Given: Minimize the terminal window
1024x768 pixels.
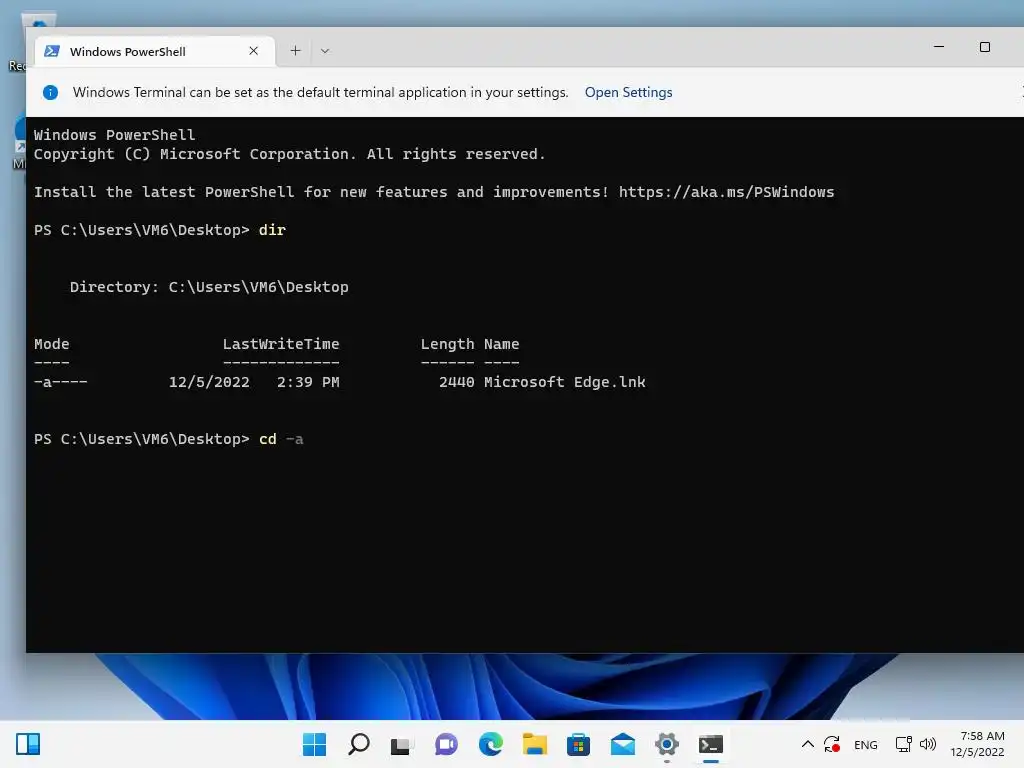Looking at the screenshot, I should [x=938, y=47].
